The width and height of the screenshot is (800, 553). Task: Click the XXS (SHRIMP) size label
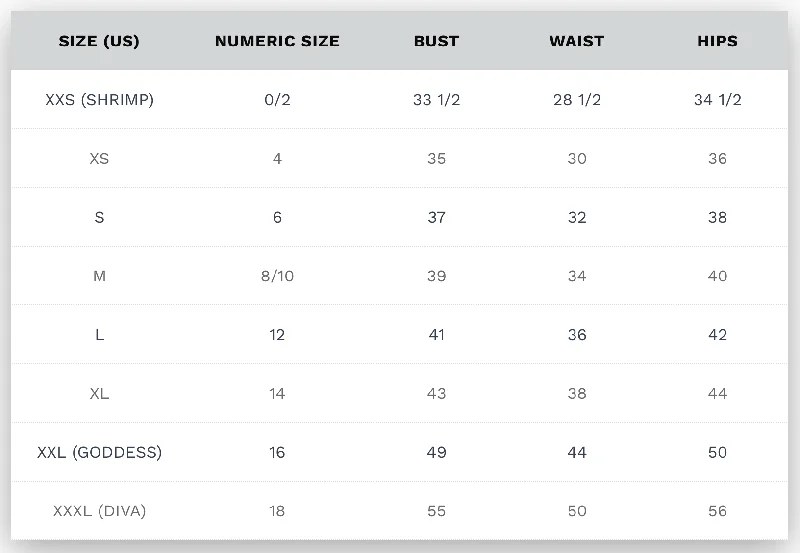99,99
